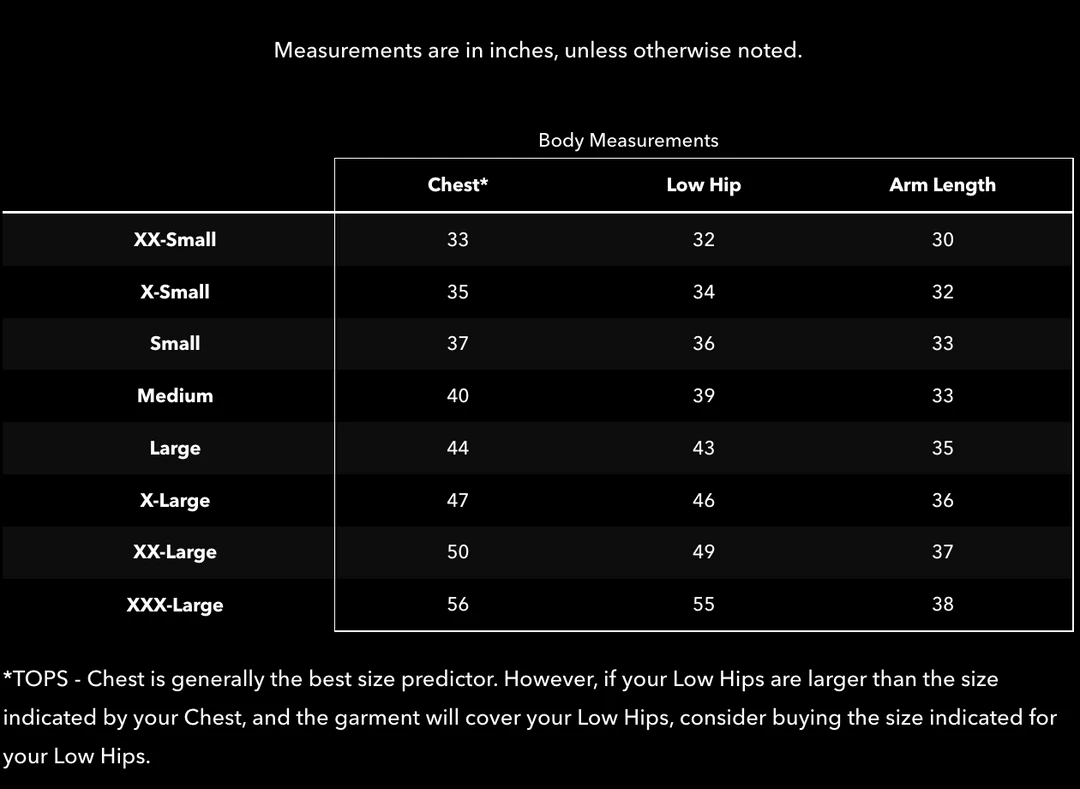The width and height of the screenshot is (1080, 789).
Task: Click the 'Measurements are in inches' note
Action: click(x=538, y=50)
